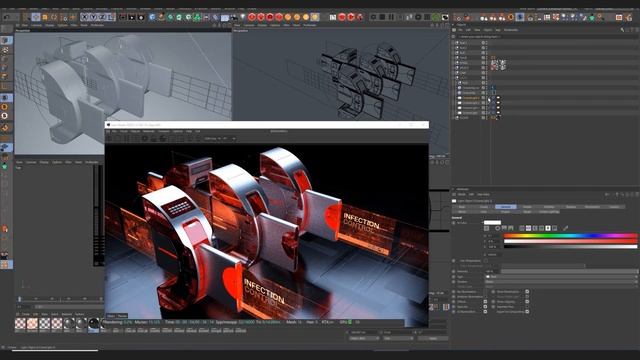The image size is (640, 360).
Task: Click the green round icon right of top toolbar
Action: click(x=436, y=17)
